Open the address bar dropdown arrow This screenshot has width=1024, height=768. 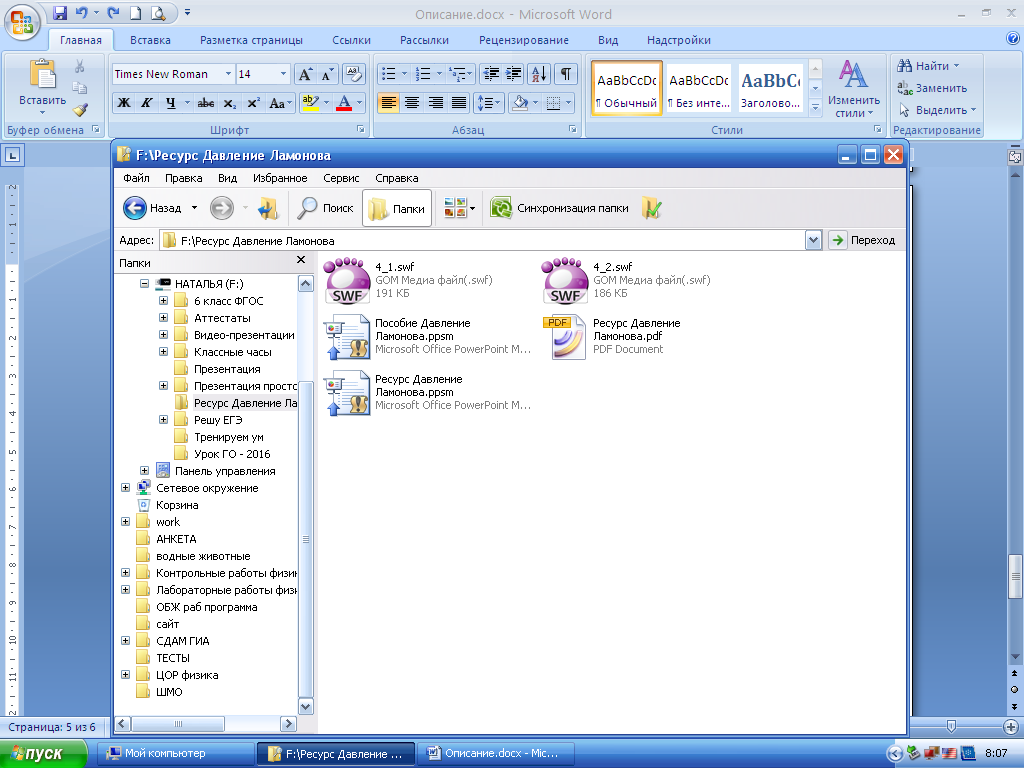(x=813, y=240)
